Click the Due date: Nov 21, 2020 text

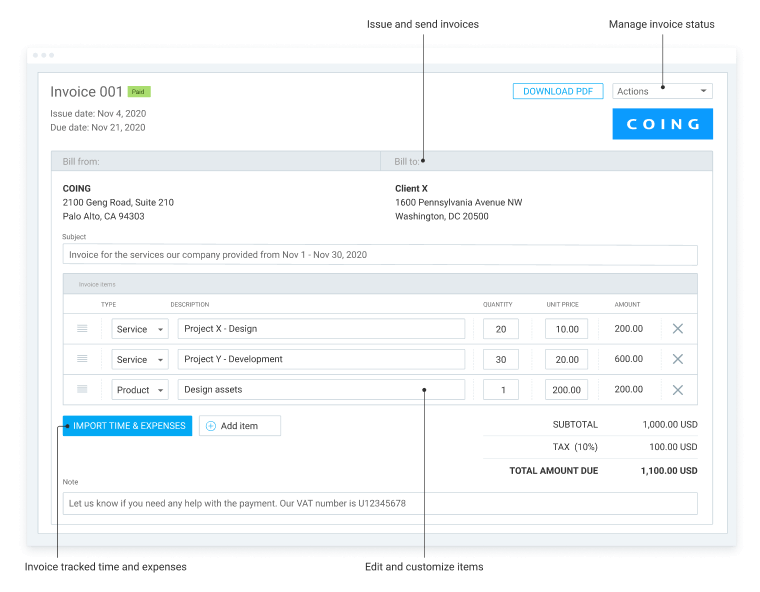click(x=98, y=128)
